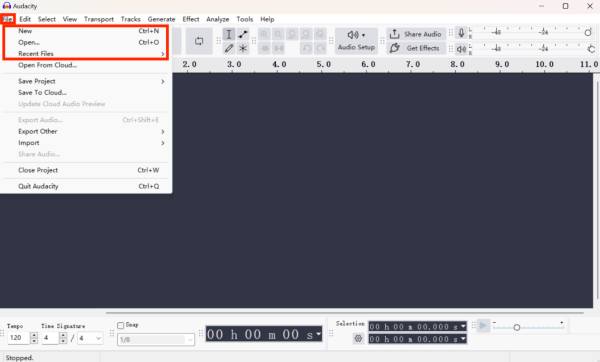Click the 6.0 mark on timeline ruler

pos(368,64)
